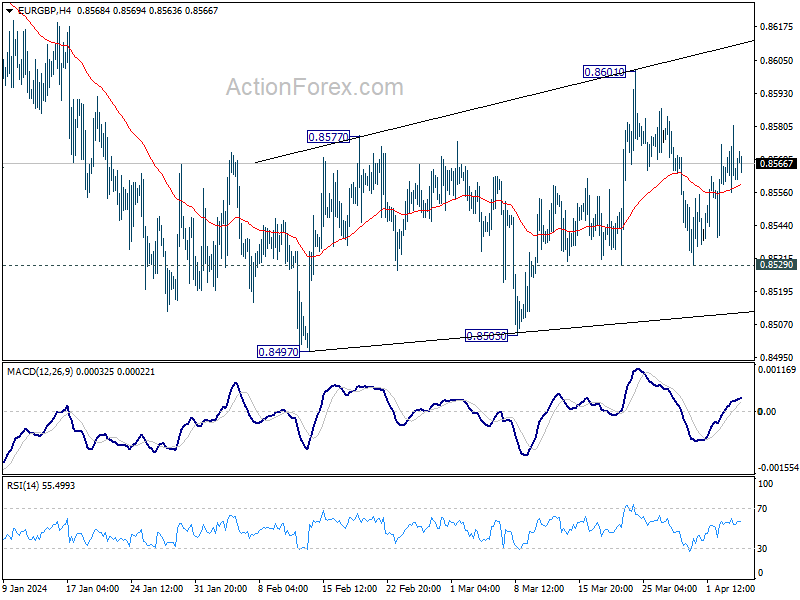Select the current price tag 0.85667
This screenshot has width=800, height=600.
pyautogui.click(x=777, y=164)
